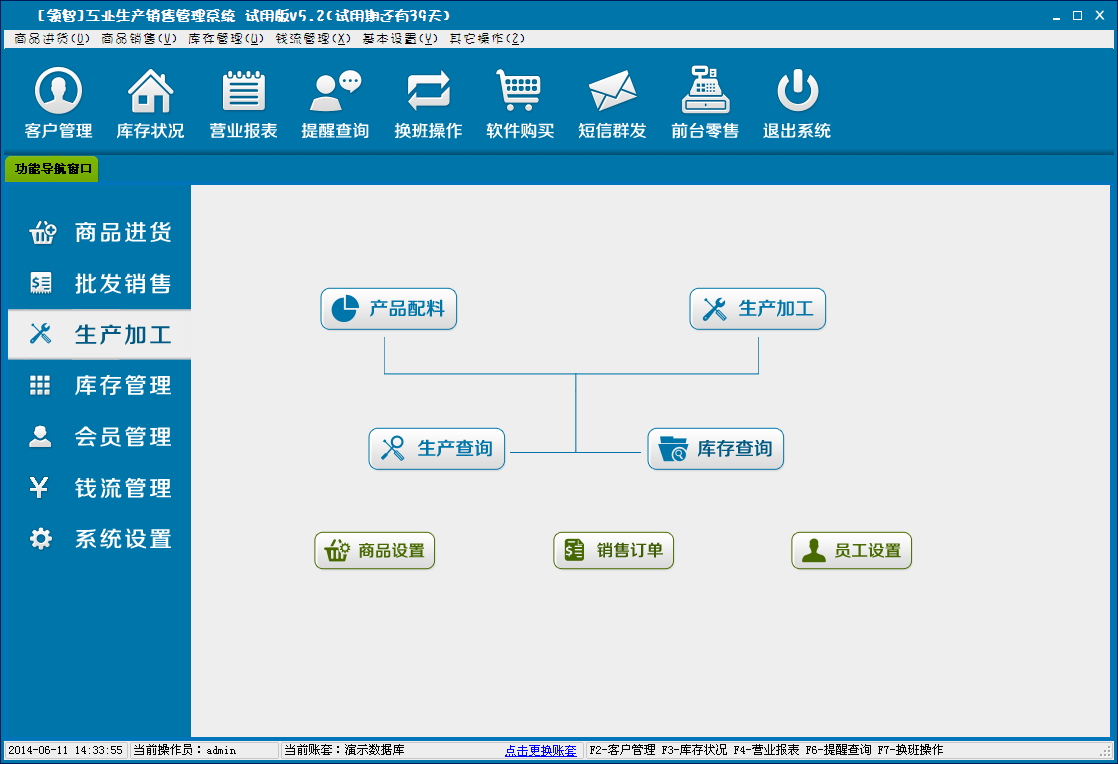Select the 功能导航窗口 tab
Screen dimensions: 1118x764
[53, 169]
